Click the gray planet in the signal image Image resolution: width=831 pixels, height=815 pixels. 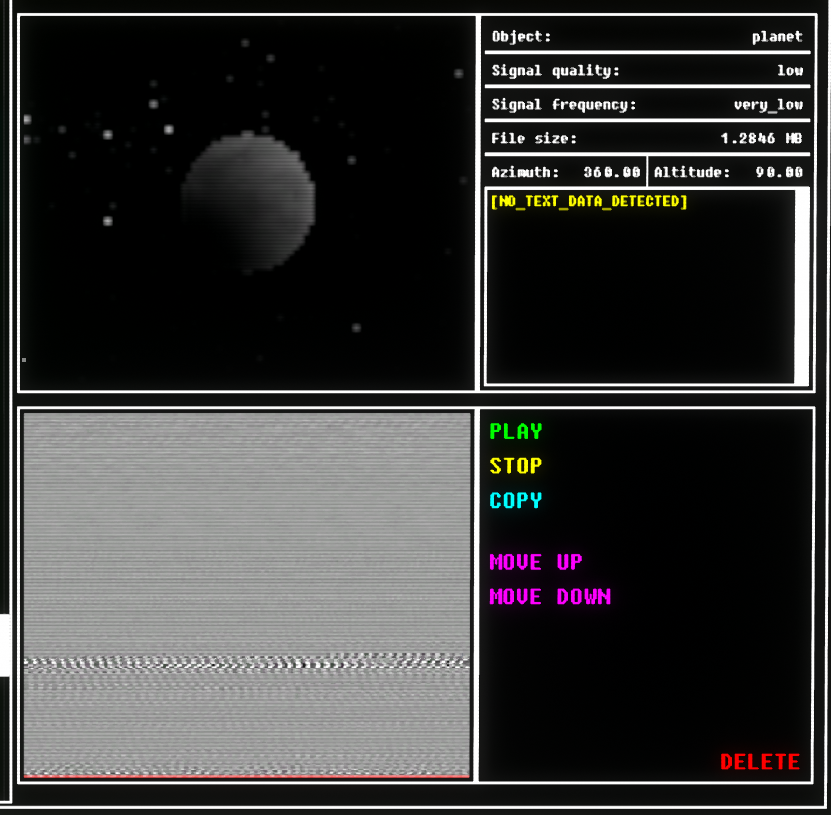coord(248,202)
